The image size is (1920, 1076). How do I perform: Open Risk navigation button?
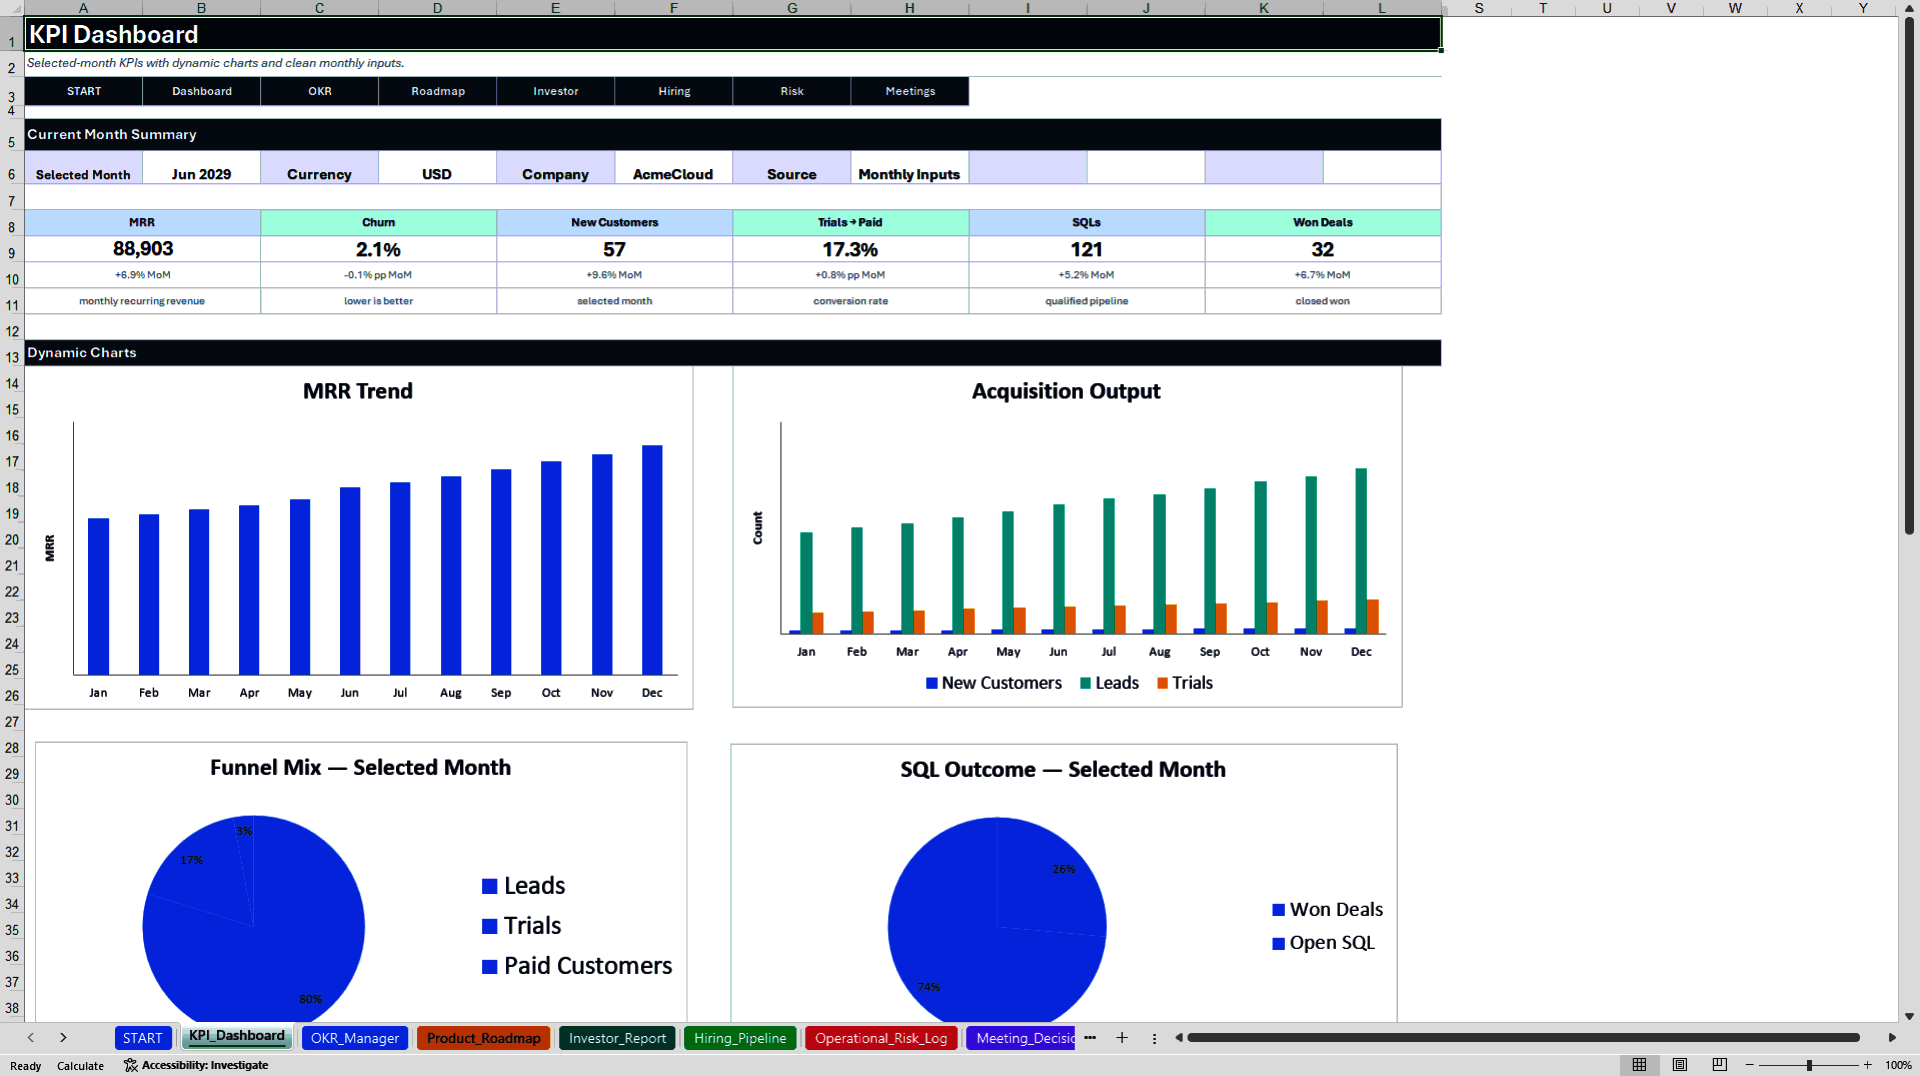pyautogui.click(x=792, y=91)
